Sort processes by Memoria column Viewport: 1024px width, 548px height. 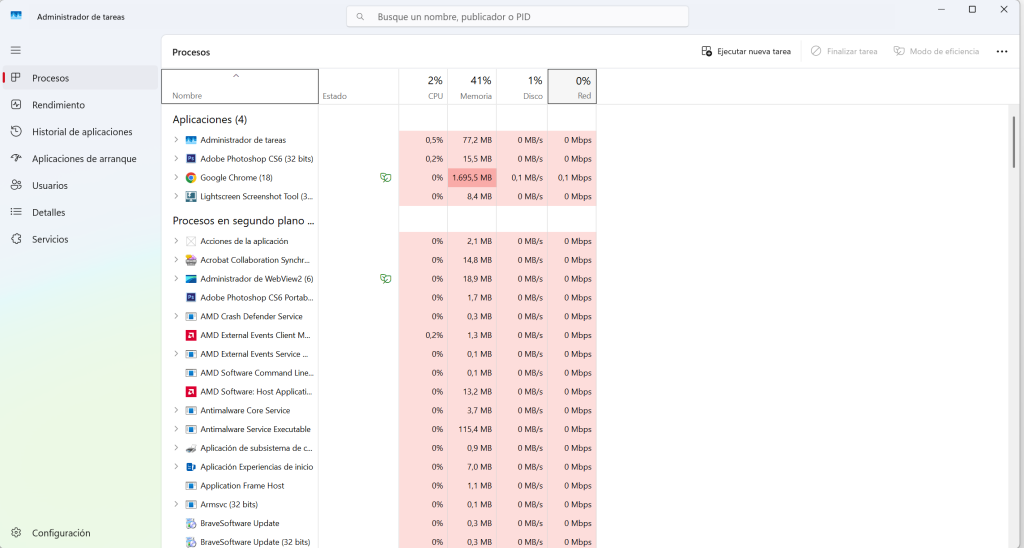click(x=472, y=86)
